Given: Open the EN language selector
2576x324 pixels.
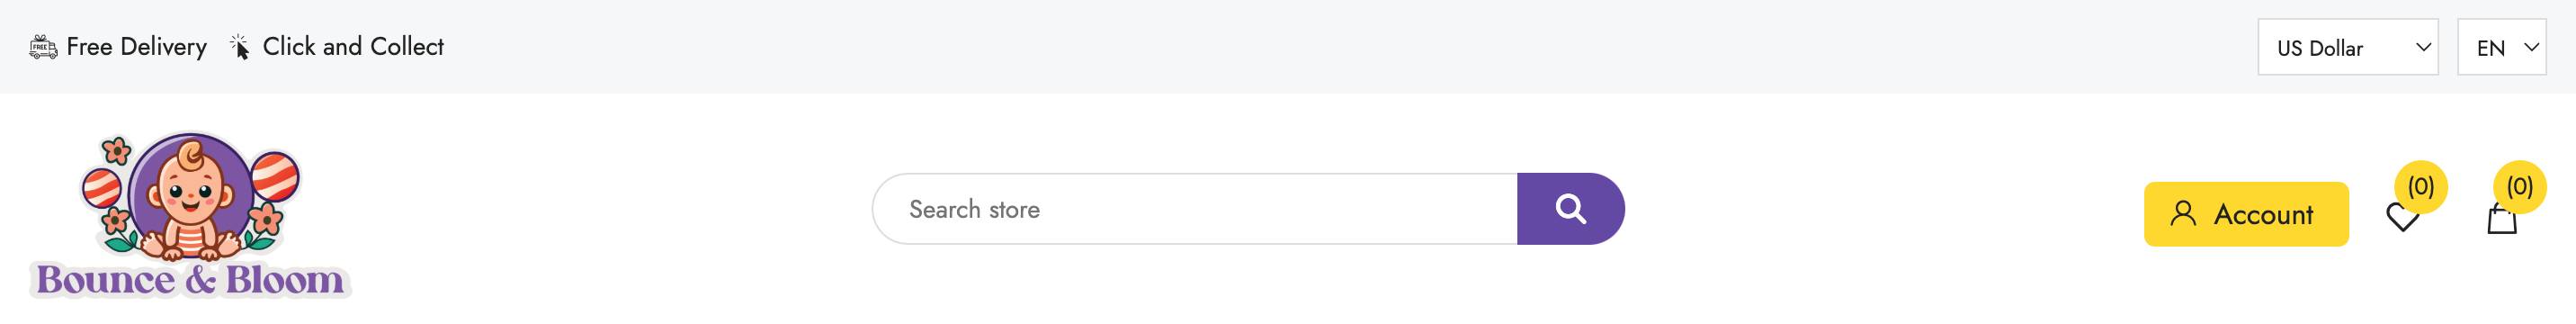Looking at the screenshot, I should point(2502,47).
